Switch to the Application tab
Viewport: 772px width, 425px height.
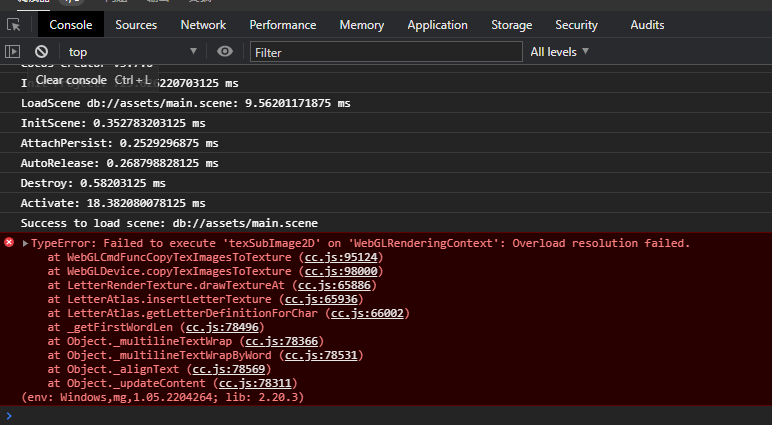point(437,25)
